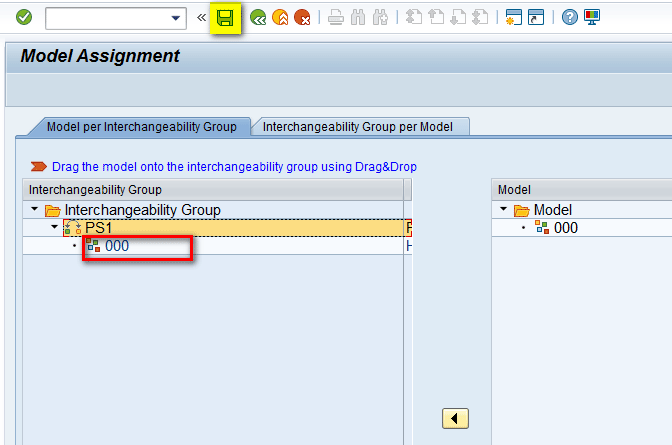Click the orange Exit icon
Image resolution: width=672 pixels, height=445 pixels.
(280, 18)
